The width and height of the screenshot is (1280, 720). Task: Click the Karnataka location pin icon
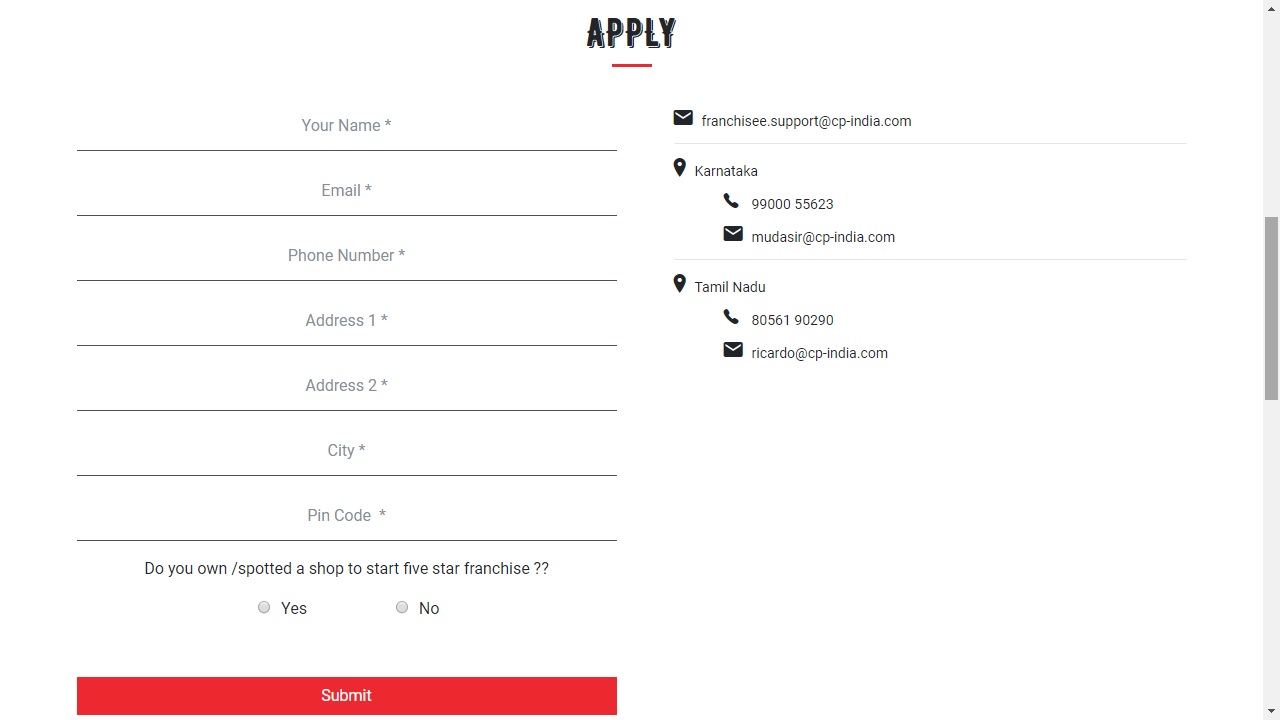tap(680, 168)
